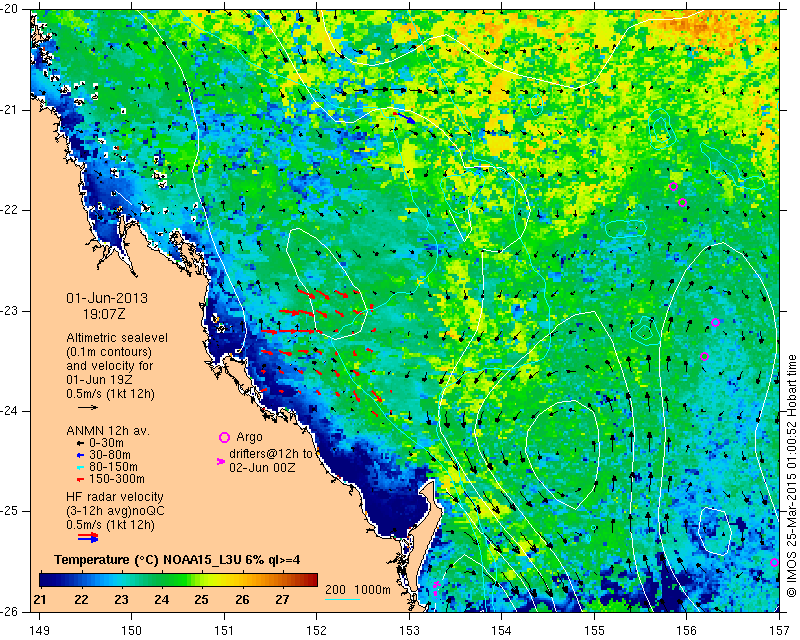
Task: Click the black altimetric velocity scale arrow
Action: coord(88,407)
